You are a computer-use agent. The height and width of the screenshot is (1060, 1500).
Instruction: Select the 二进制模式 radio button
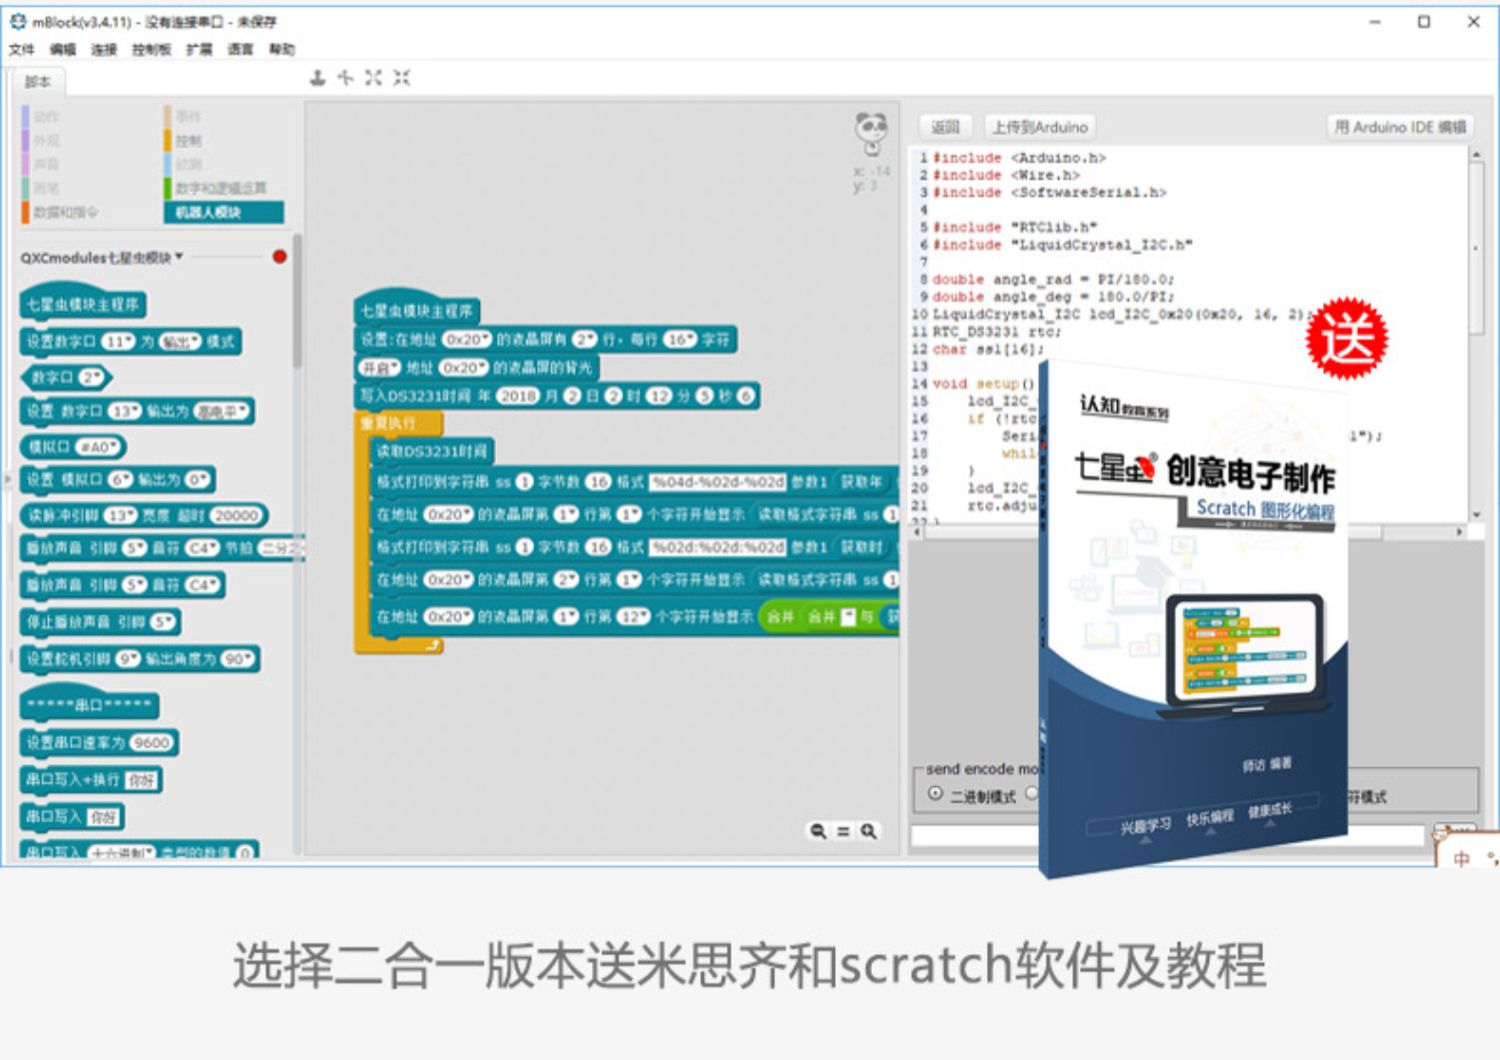935,794
